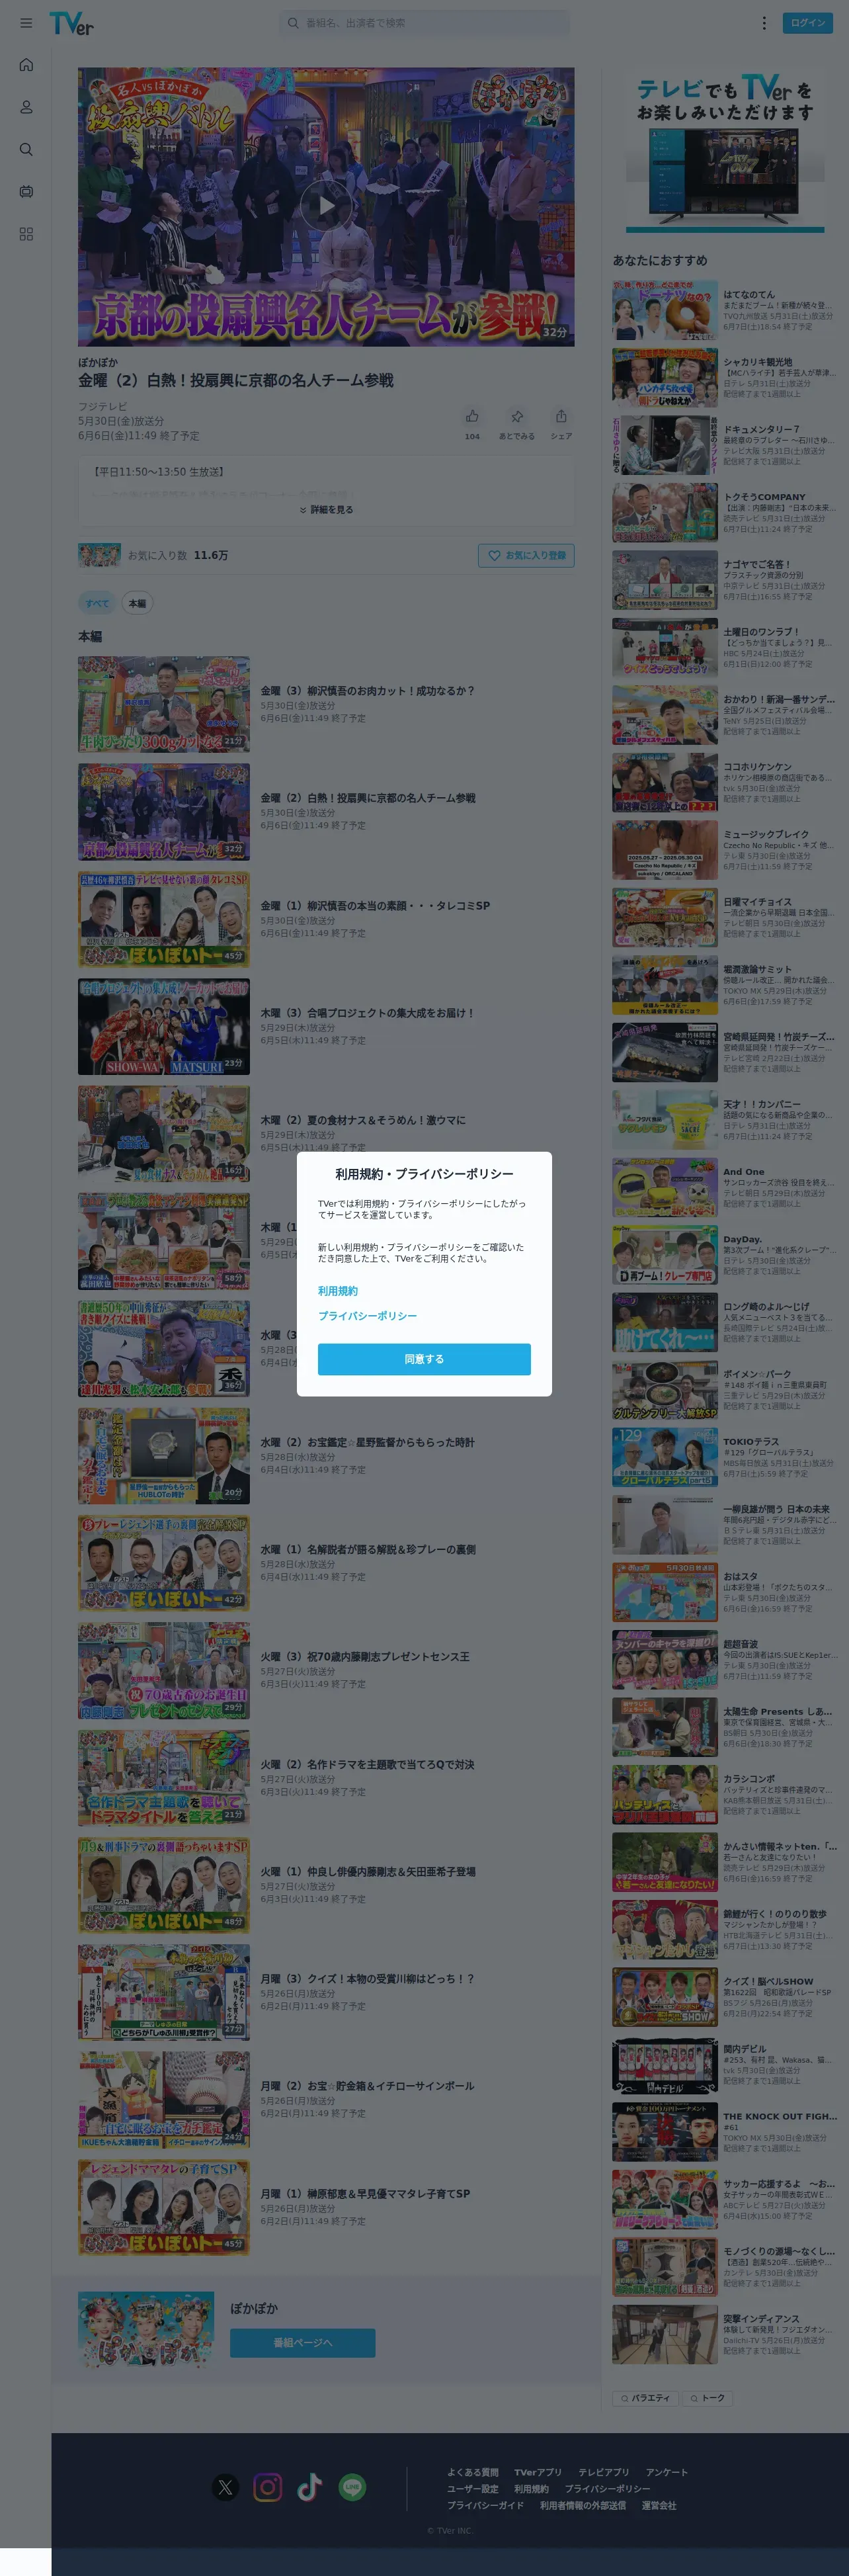Open the categories grid icon
849x2576 pixels.
click(x=26, y=233)
